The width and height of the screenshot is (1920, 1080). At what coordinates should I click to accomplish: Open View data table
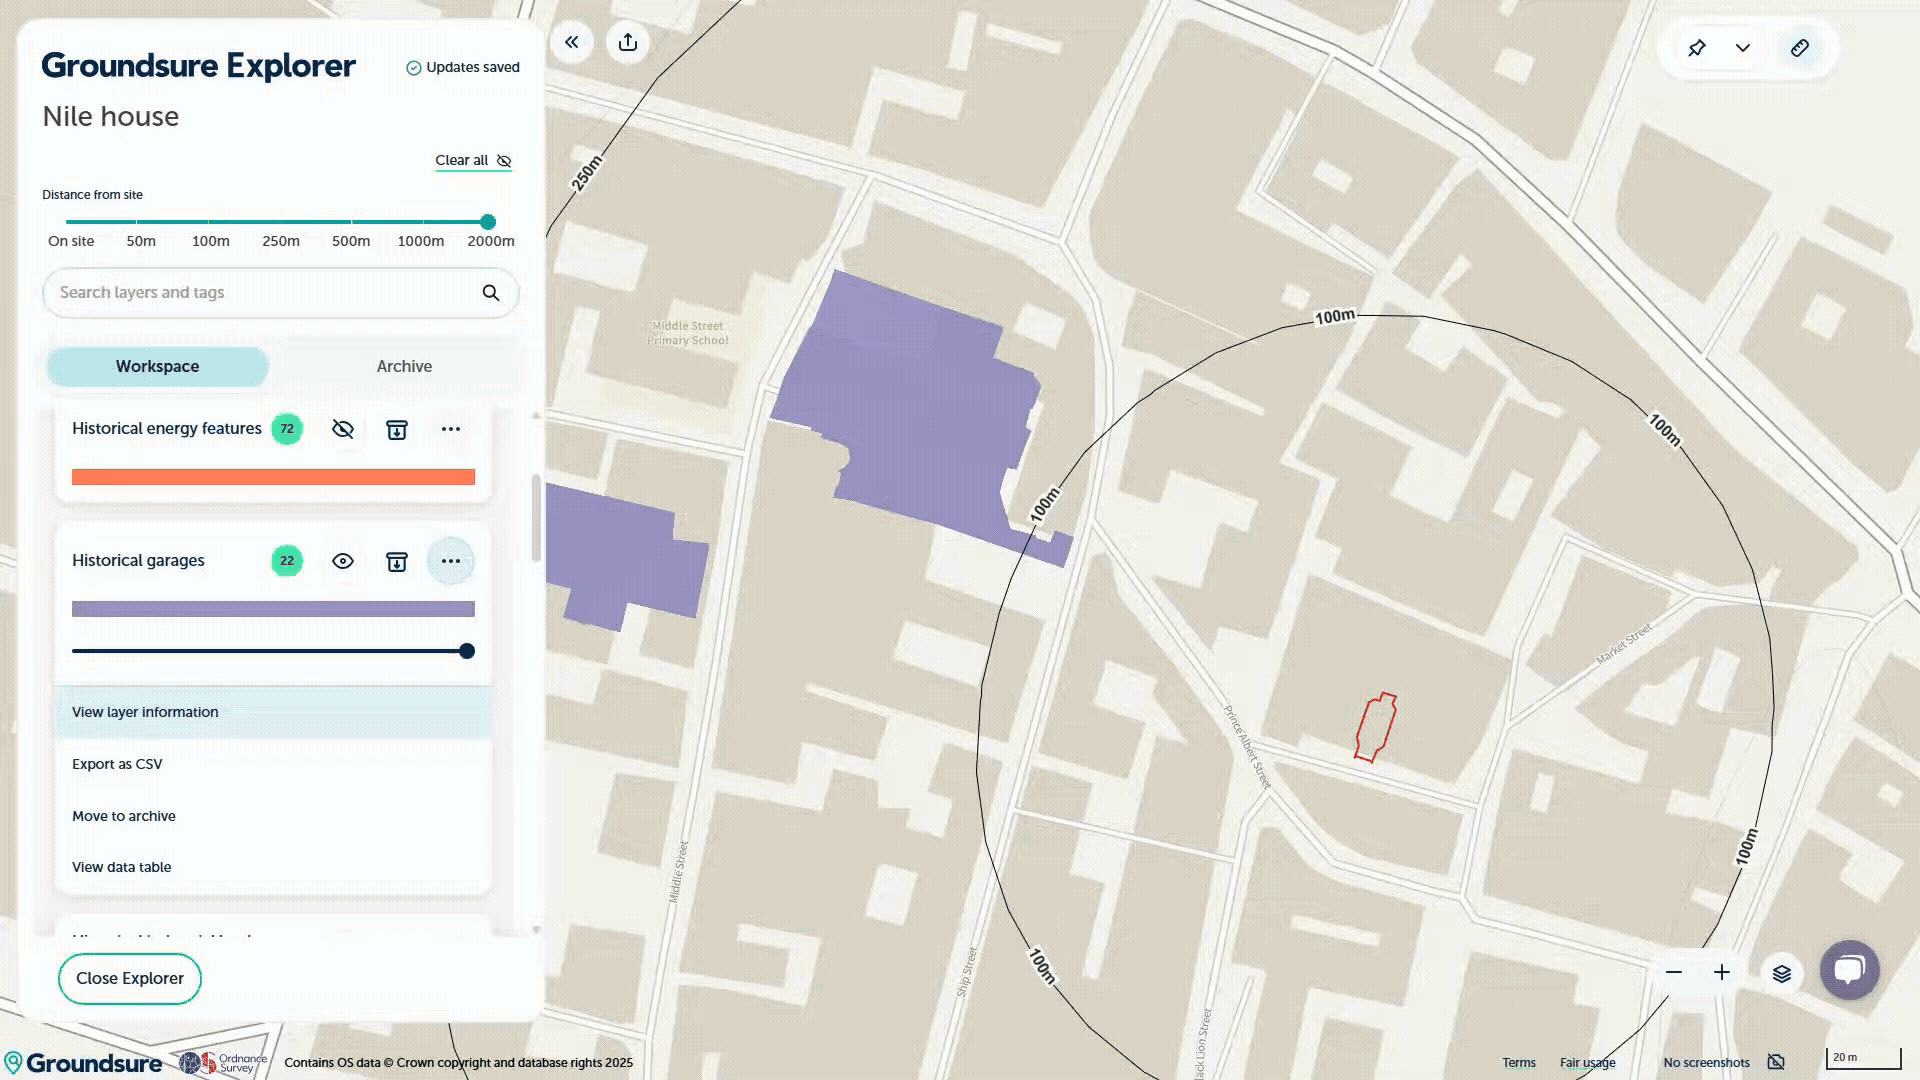click(x=273, y=867)
